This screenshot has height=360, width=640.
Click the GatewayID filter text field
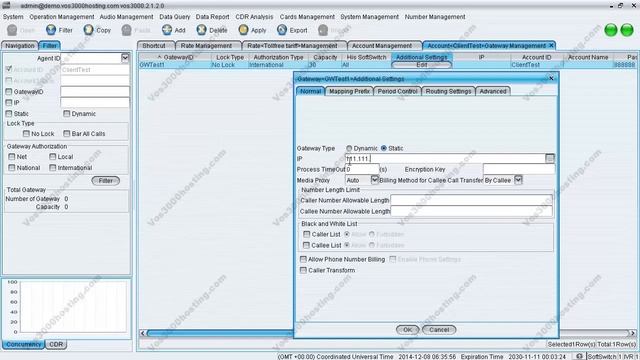tap(95, 91)
